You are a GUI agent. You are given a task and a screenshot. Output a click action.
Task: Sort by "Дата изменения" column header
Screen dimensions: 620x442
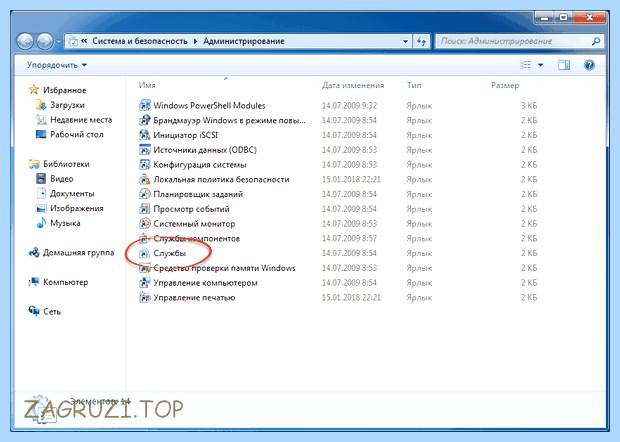[x=353, y=85]
